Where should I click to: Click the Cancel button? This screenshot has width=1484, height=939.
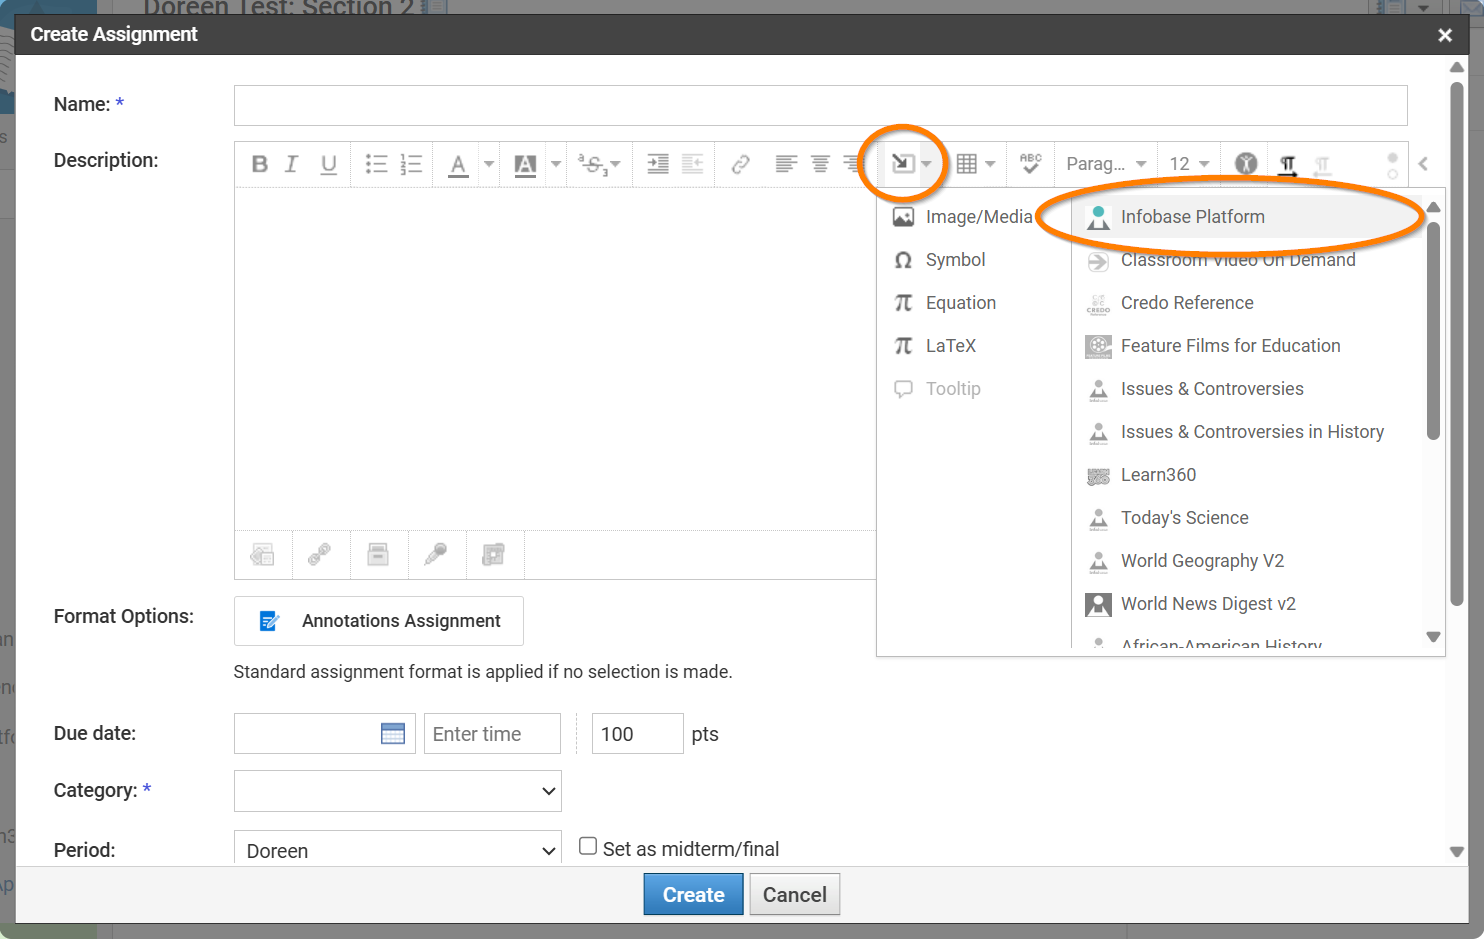coord(795,895)
